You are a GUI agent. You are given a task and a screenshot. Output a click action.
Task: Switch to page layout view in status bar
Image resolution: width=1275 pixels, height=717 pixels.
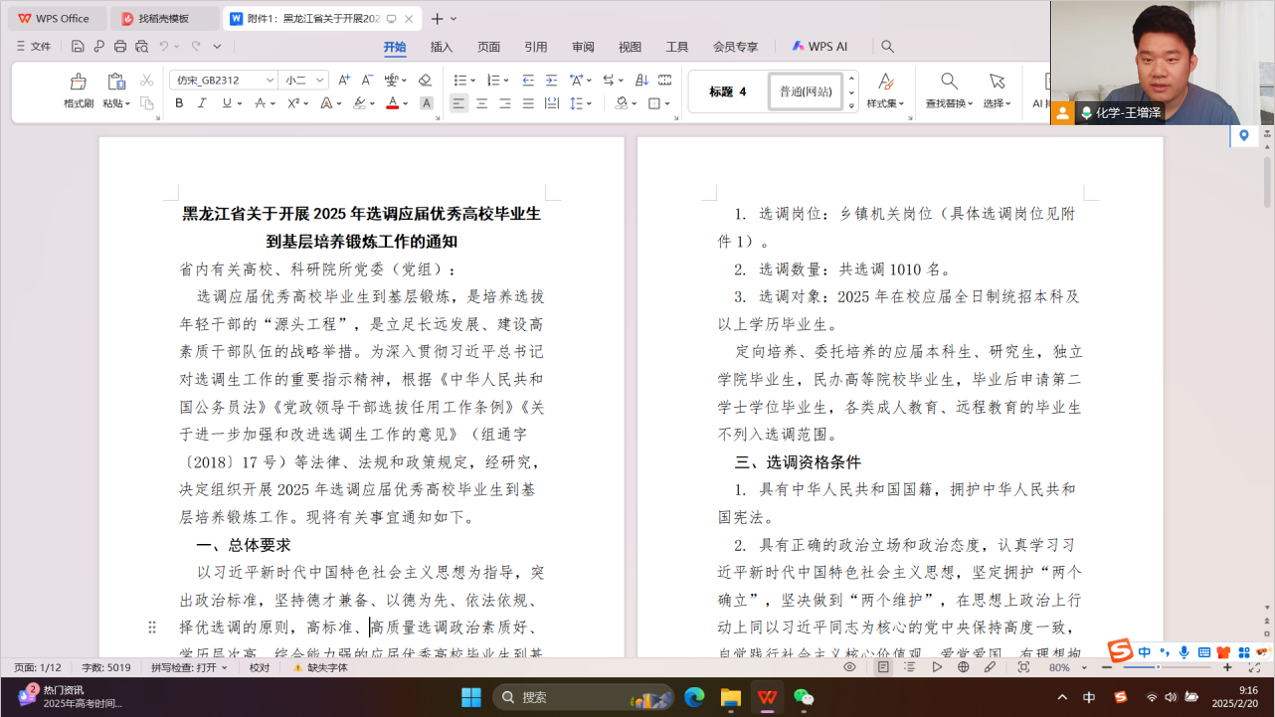[x=883, y=667]
